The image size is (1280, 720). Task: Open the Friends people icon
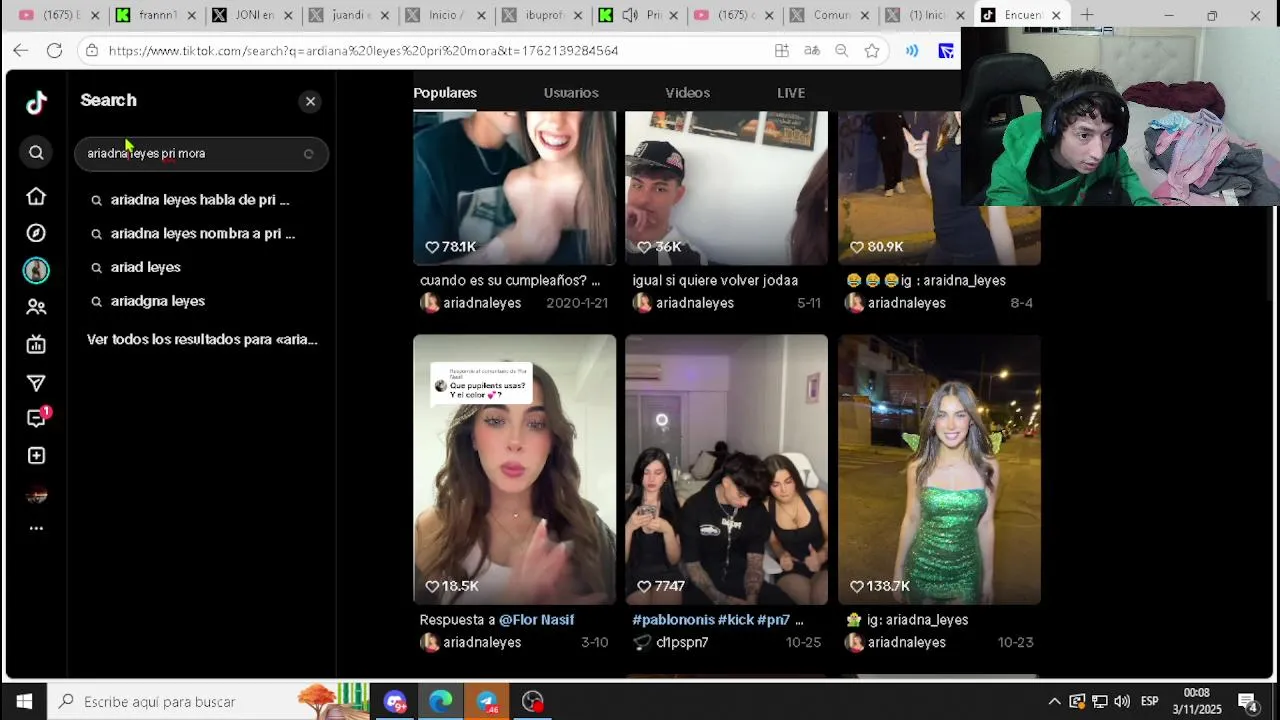[x=36, y=307]
